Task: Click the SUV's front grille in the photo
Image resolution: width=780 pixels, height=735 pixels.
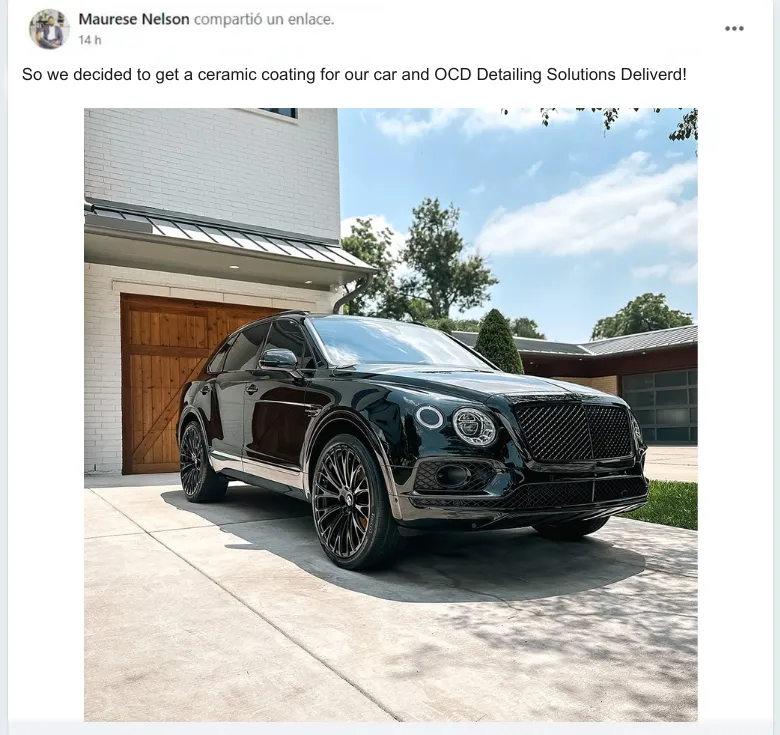Action: (x=574, y=432)
